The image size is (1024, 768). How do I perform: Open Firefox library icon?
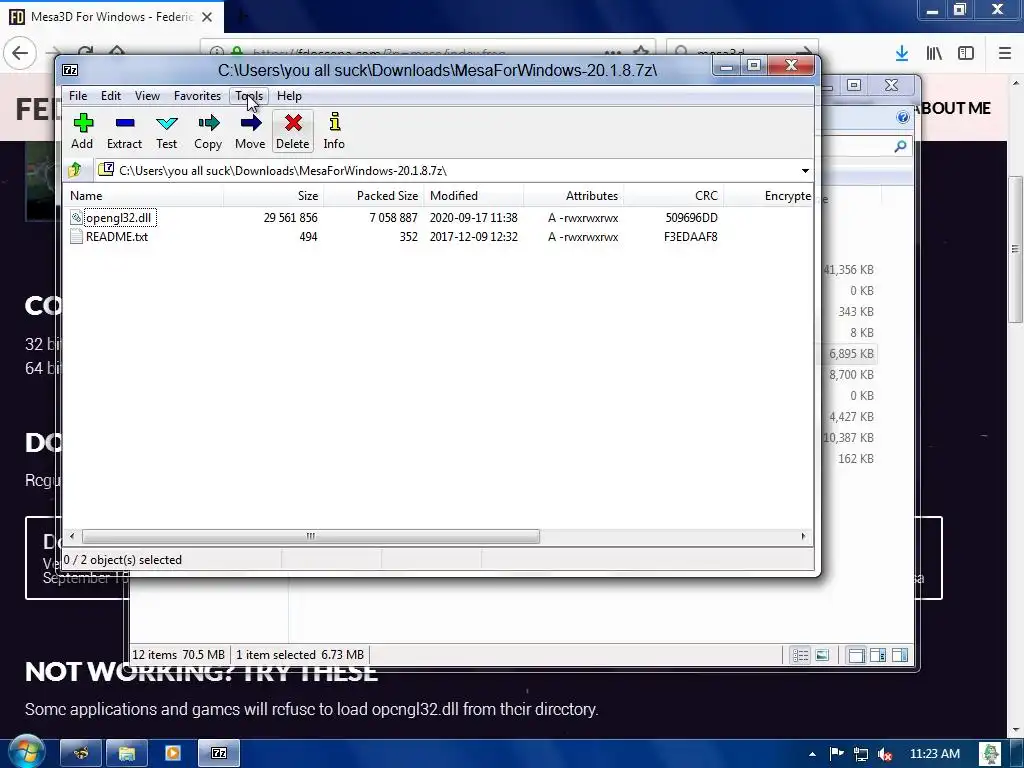coord(934,53)
